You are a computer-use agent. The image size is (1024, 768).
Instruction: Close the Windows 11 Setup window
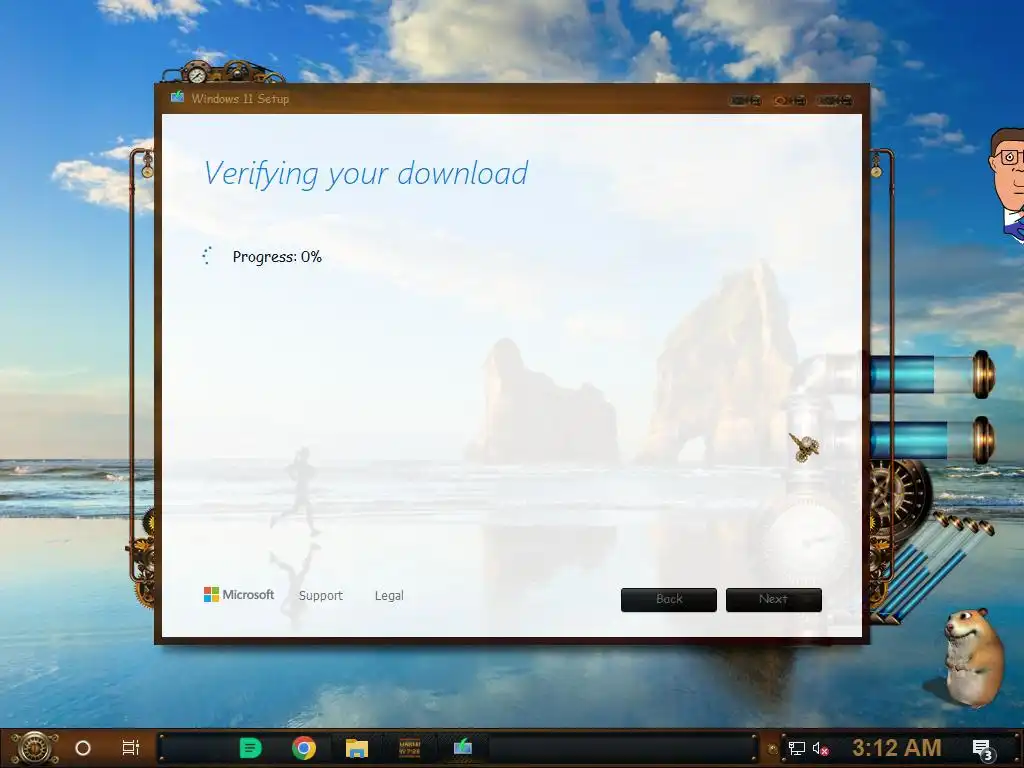click(x=835, y=101)
